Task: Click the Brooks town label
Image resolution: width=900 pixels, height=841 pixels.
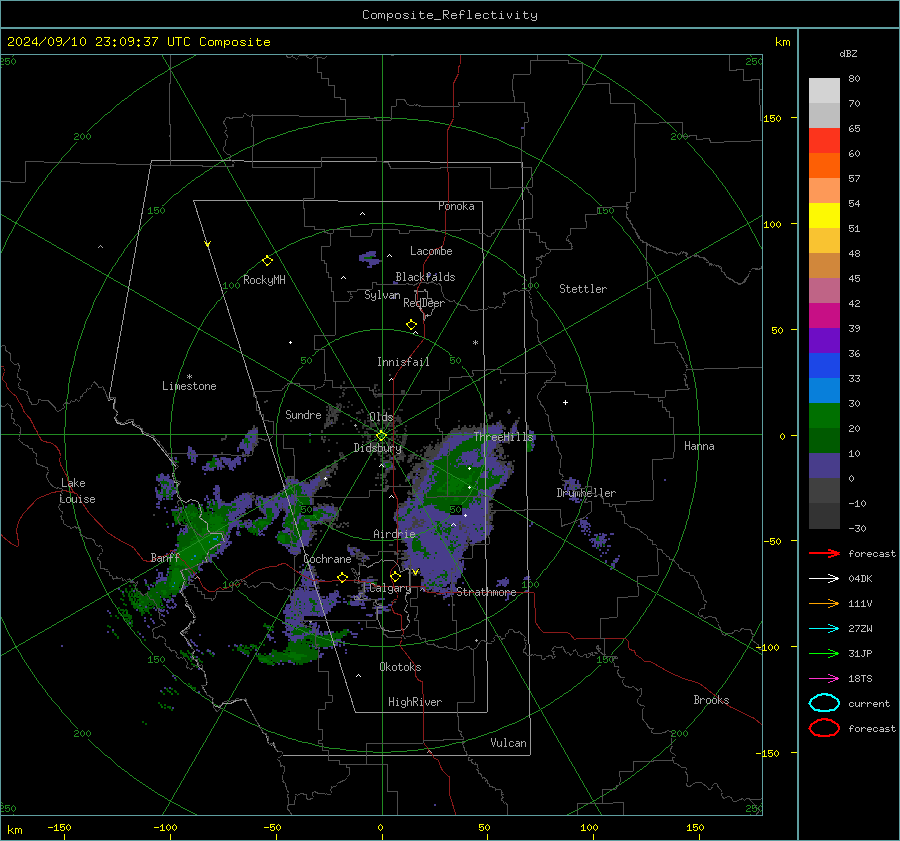Action: [x=711, y=700]
